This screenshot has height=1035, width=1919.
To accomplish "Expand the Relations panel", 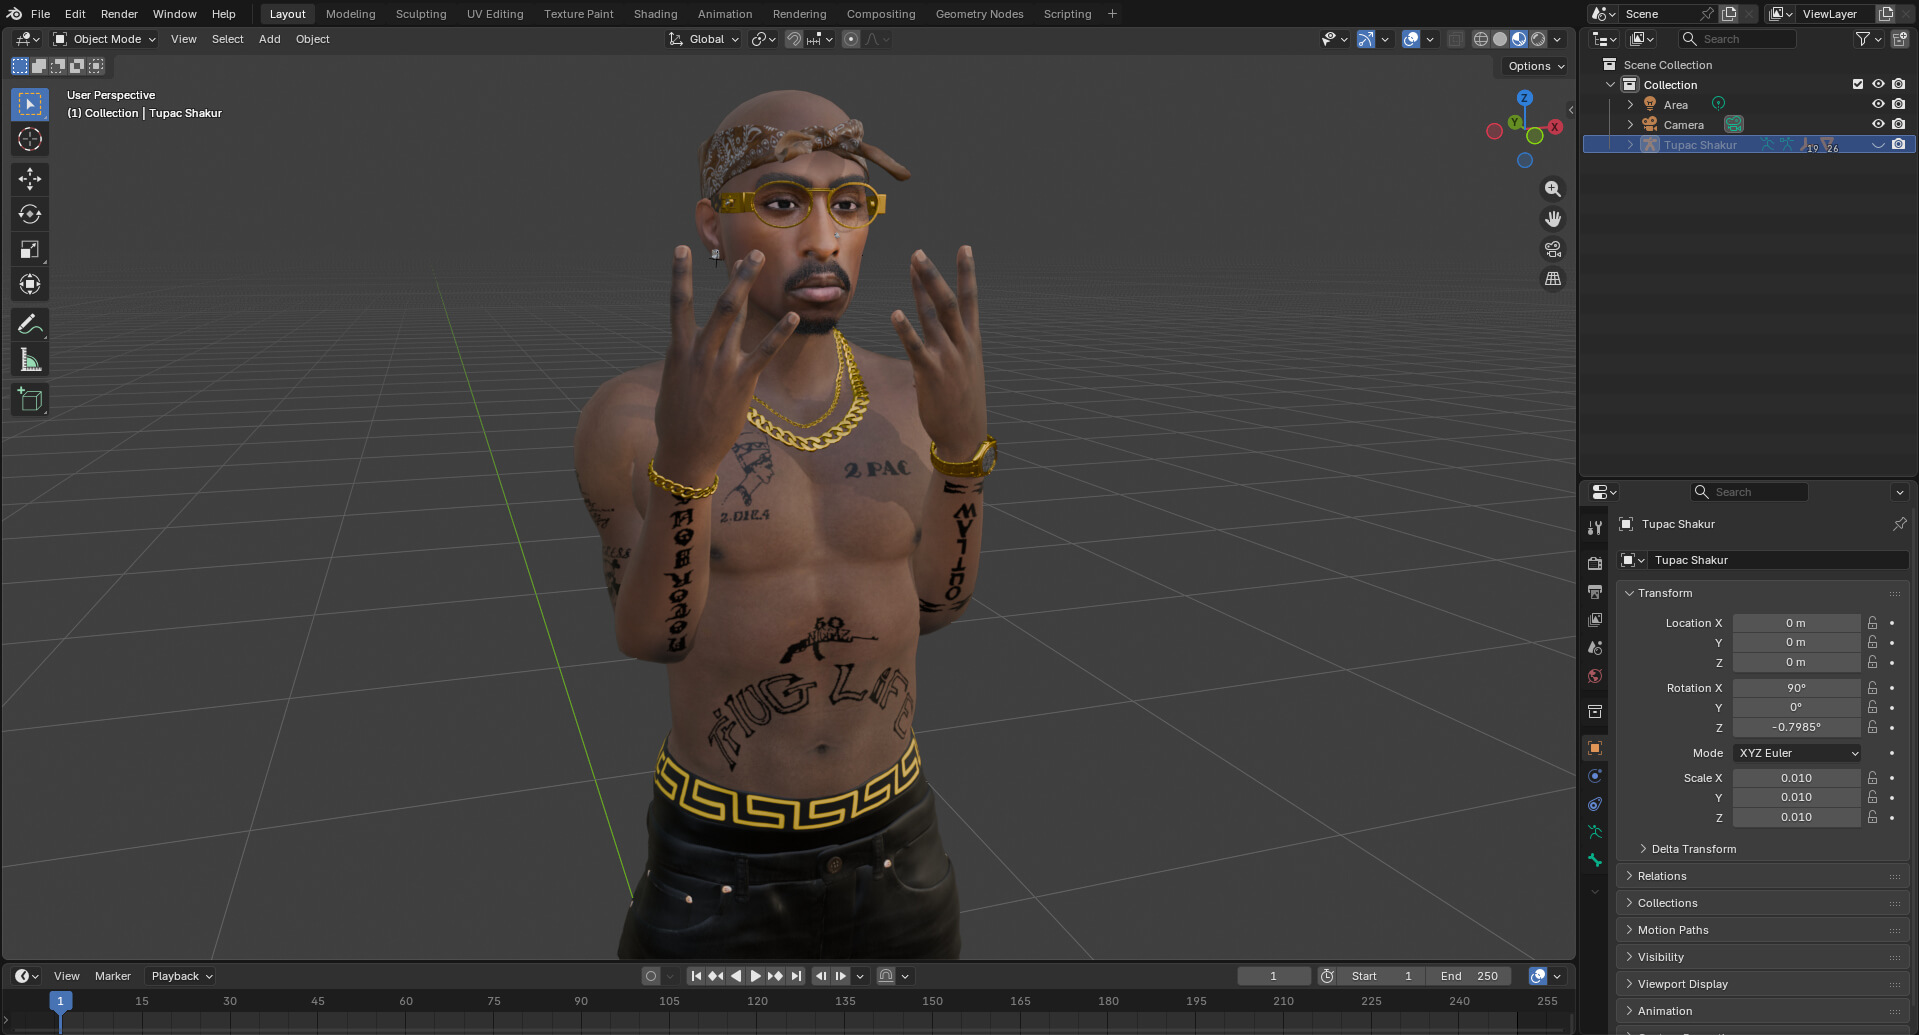I will (x=1763, y=876).
